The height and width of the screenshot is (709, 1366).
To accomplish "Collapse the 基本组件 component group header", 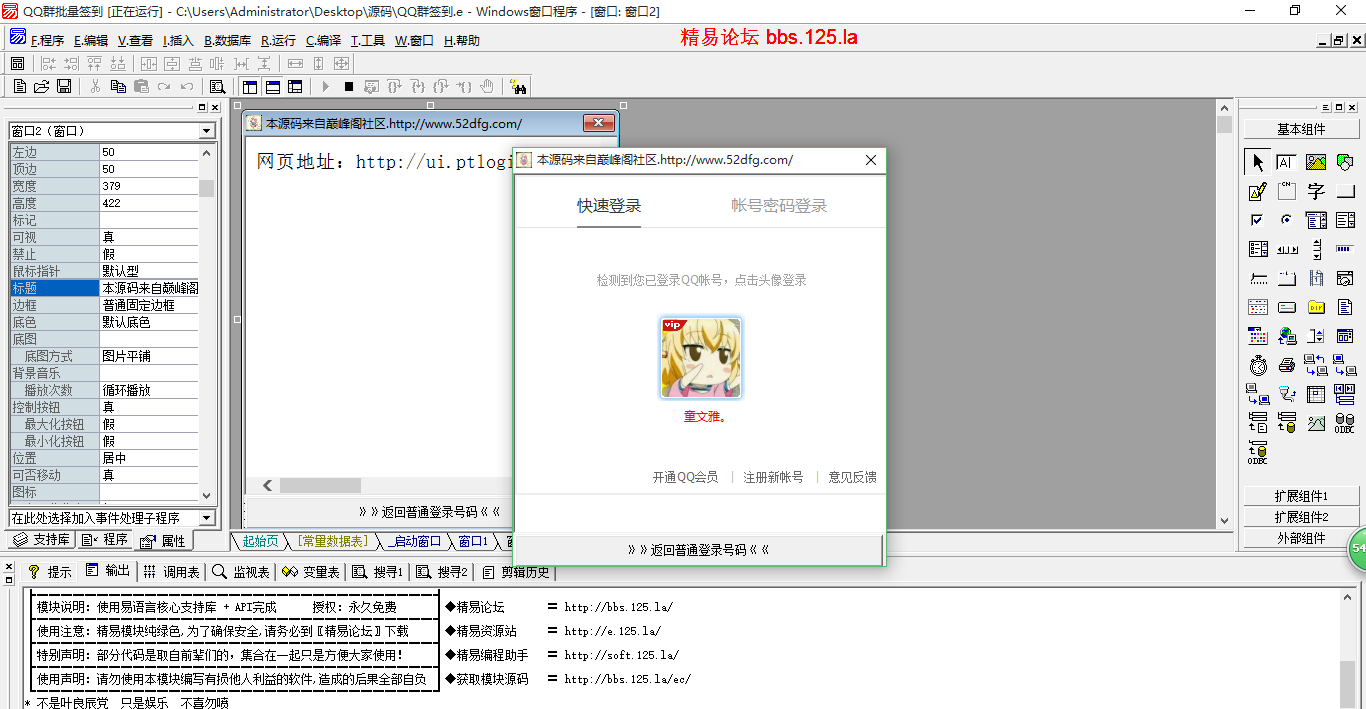I will [x=1301, y=129].
